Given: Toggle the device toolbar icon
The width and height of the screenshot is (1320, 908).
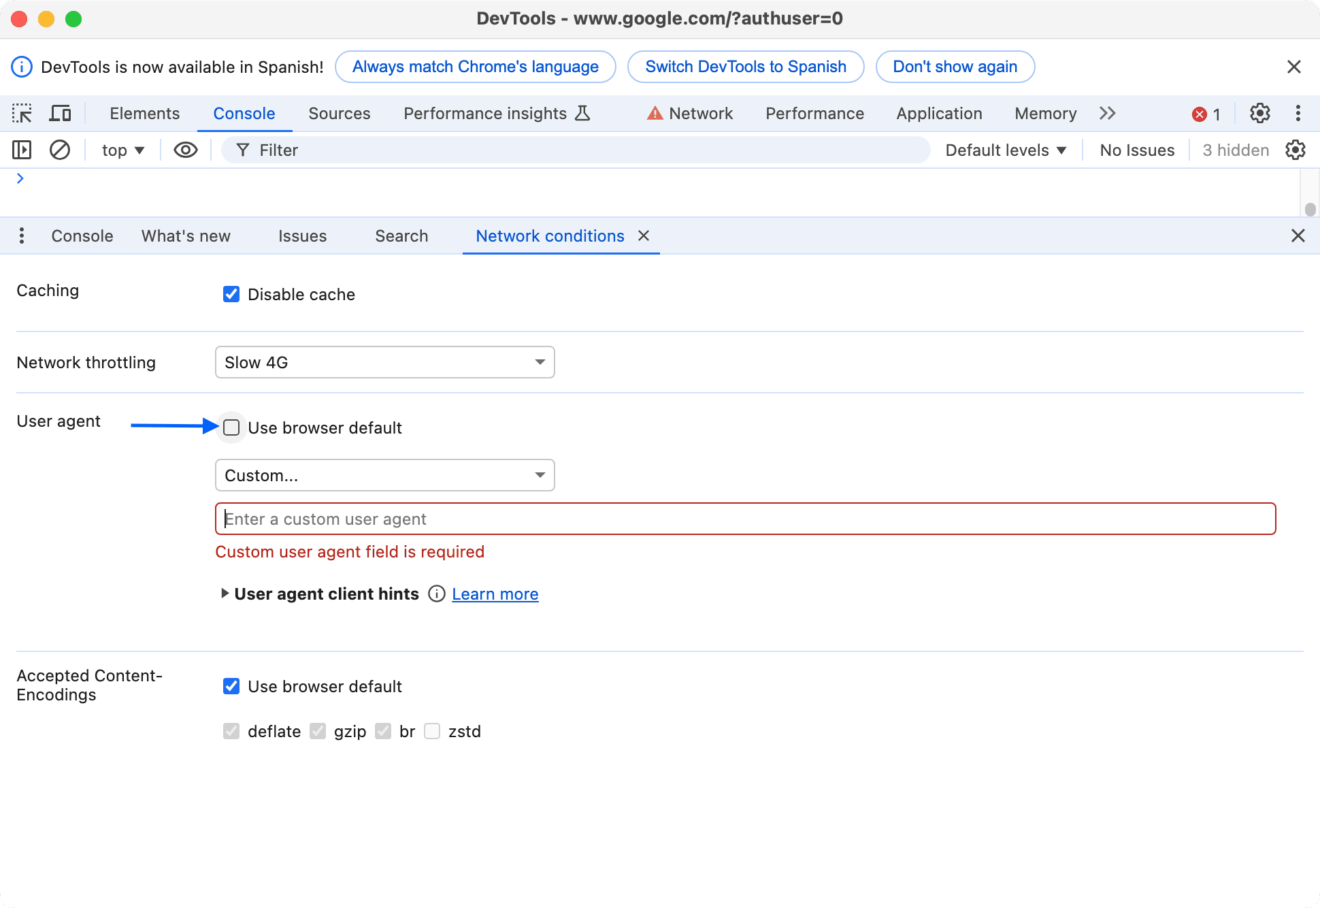Looking at the screenshot, I should coord(60,113).
